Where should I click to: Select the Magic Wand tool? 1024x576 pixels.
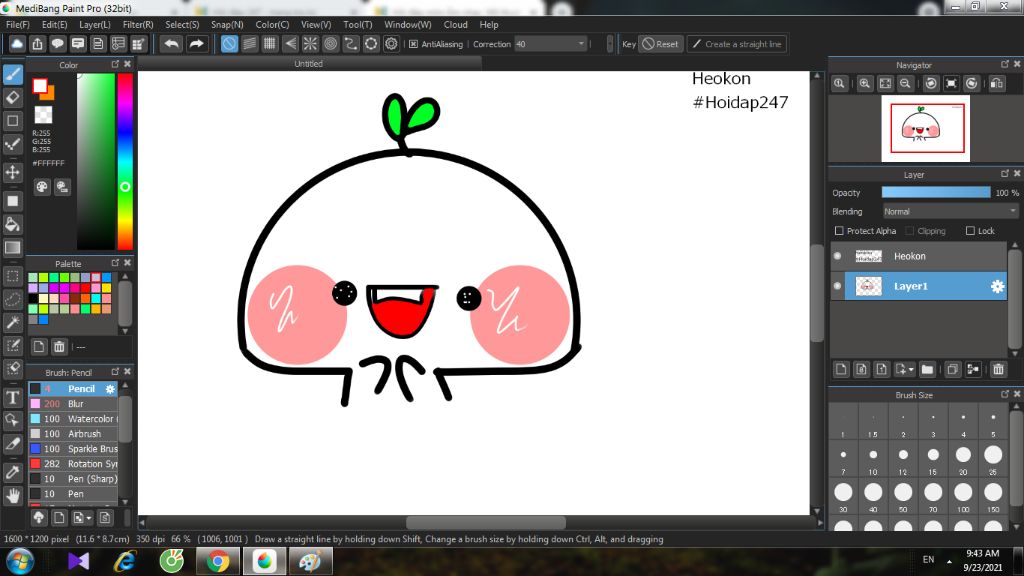click(x=13, y=322)
